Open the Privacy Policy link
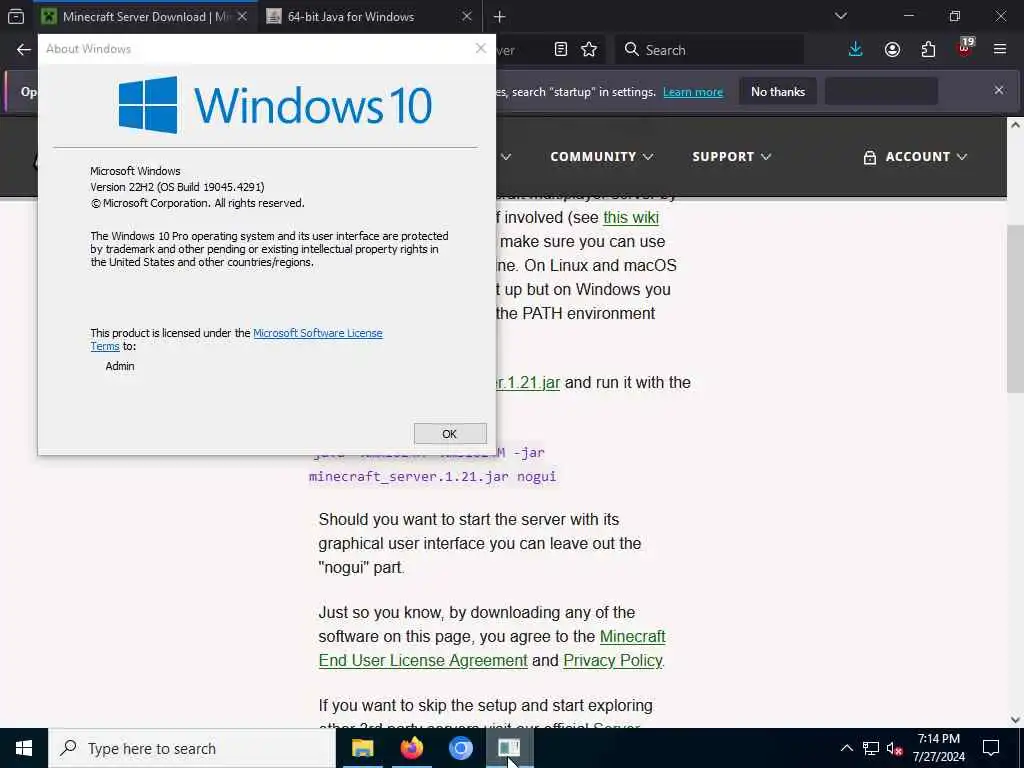The height and width of the screenshot is (768, 1024). coord(613,661)
